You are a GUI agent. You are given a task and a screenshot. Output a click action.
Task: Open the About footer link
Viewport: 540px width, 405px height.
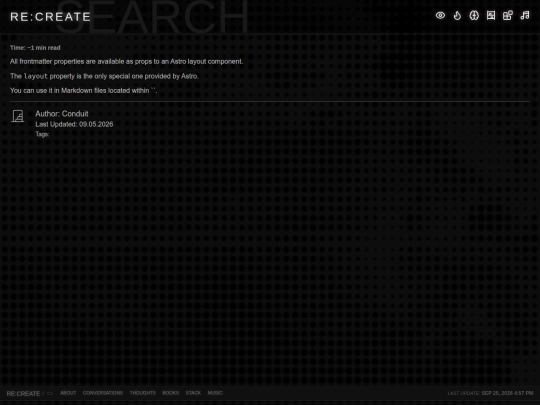(x=68, y=393)
